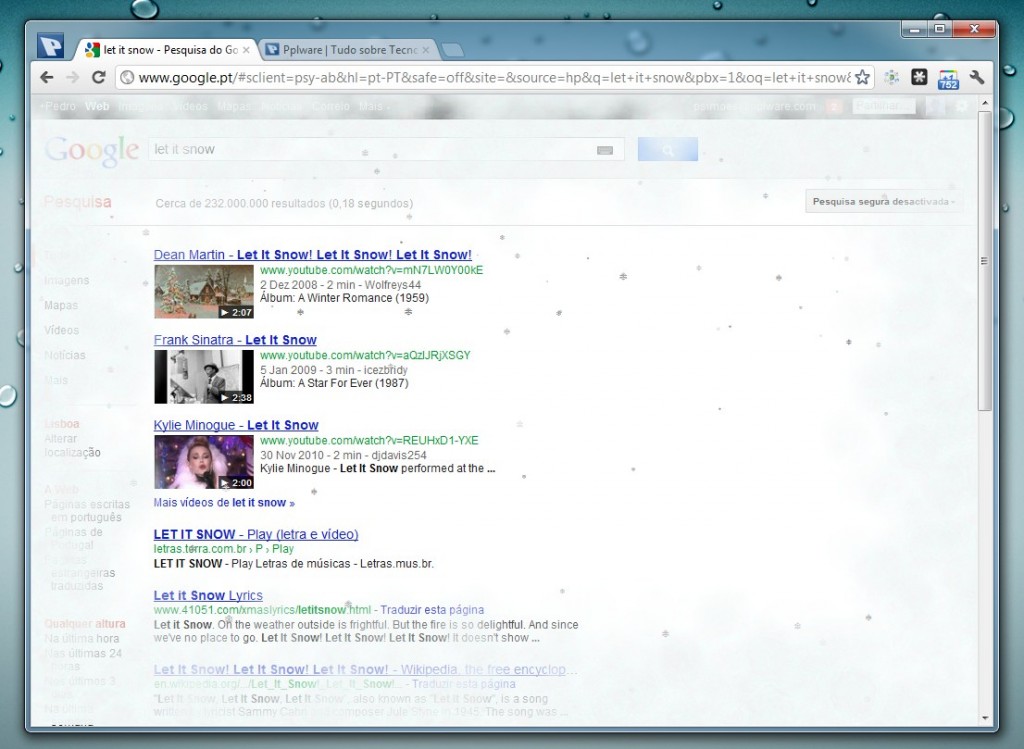Open the Chrome wrench menu
The height and width of the screenshot is (749, 1024).
click(977, 78)
